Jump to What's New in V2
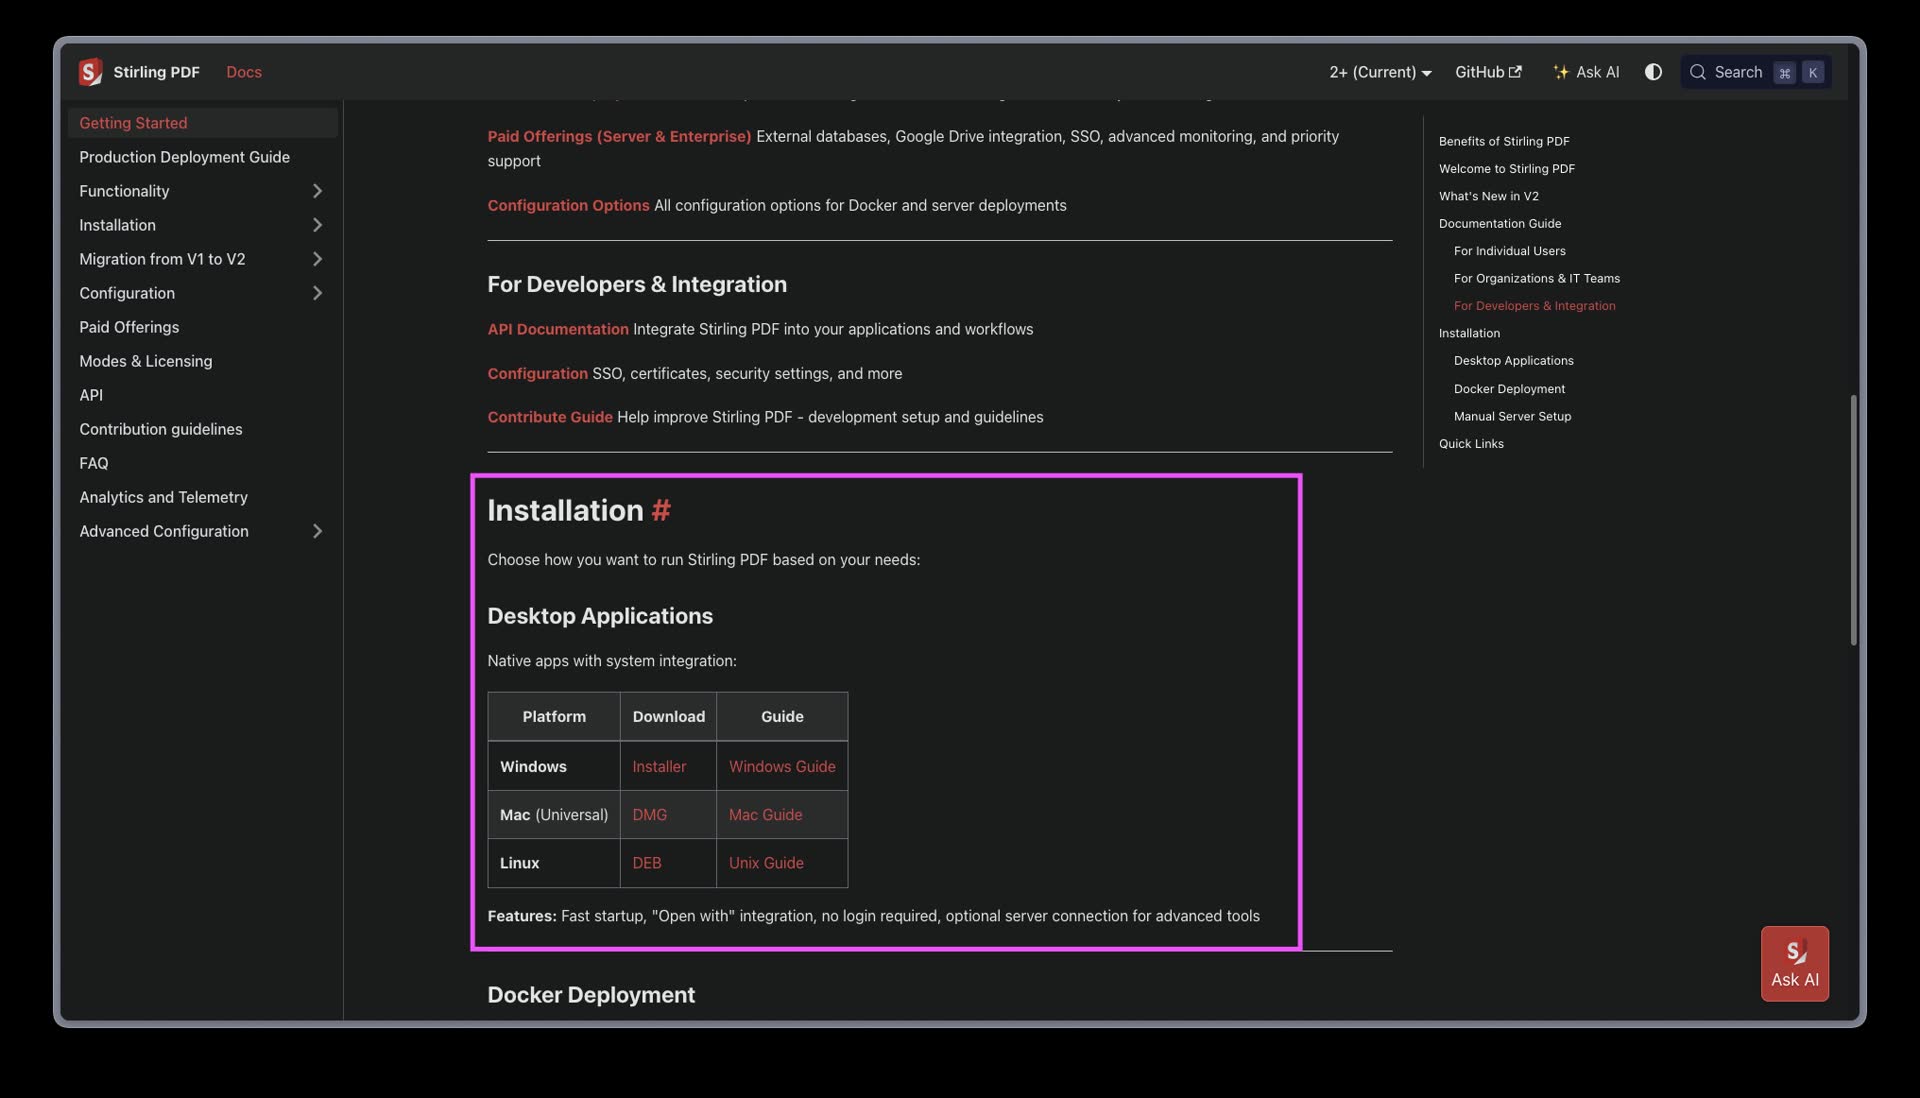The width and height of the screenshot is (1920, 1098). coord(1488,196)
